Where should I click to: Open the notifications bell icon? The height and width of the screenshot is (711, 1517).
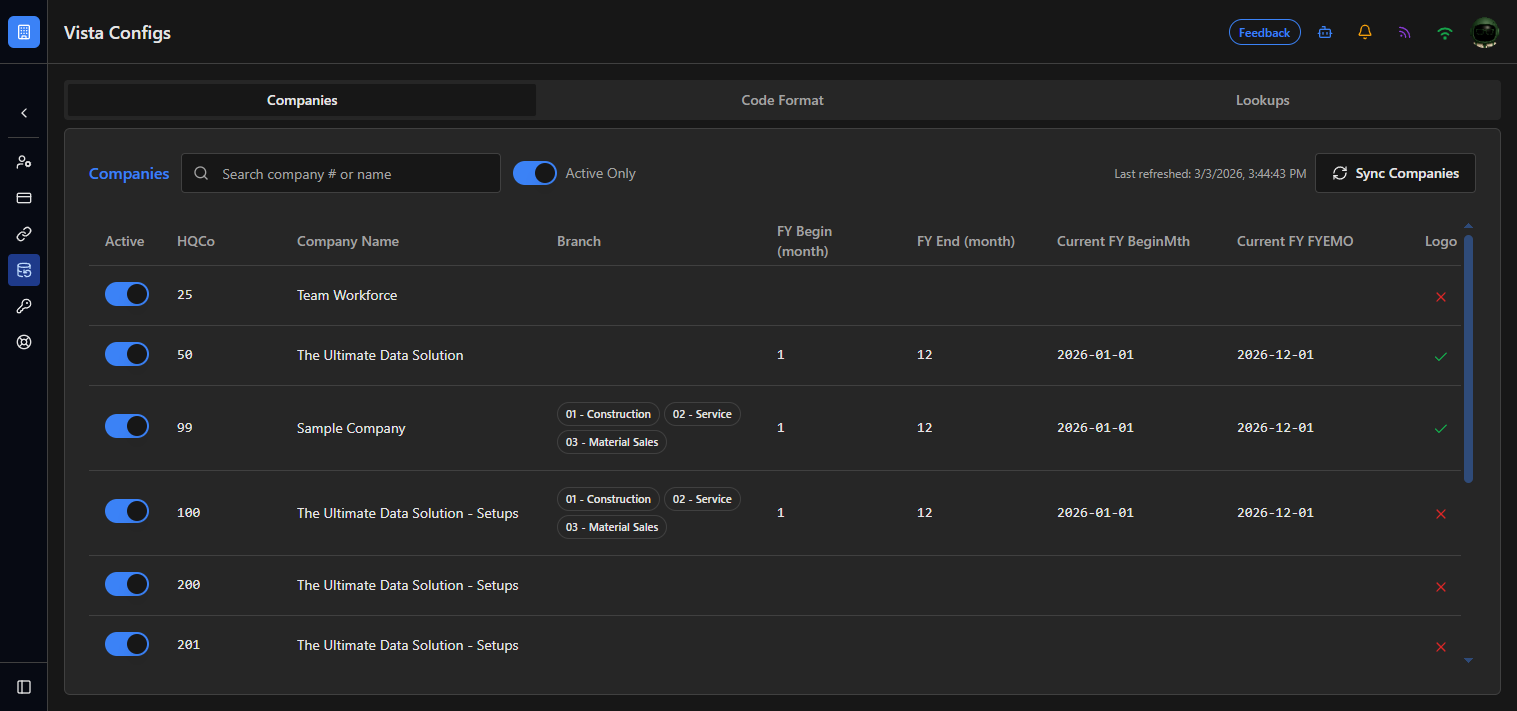coord(1365,32)
